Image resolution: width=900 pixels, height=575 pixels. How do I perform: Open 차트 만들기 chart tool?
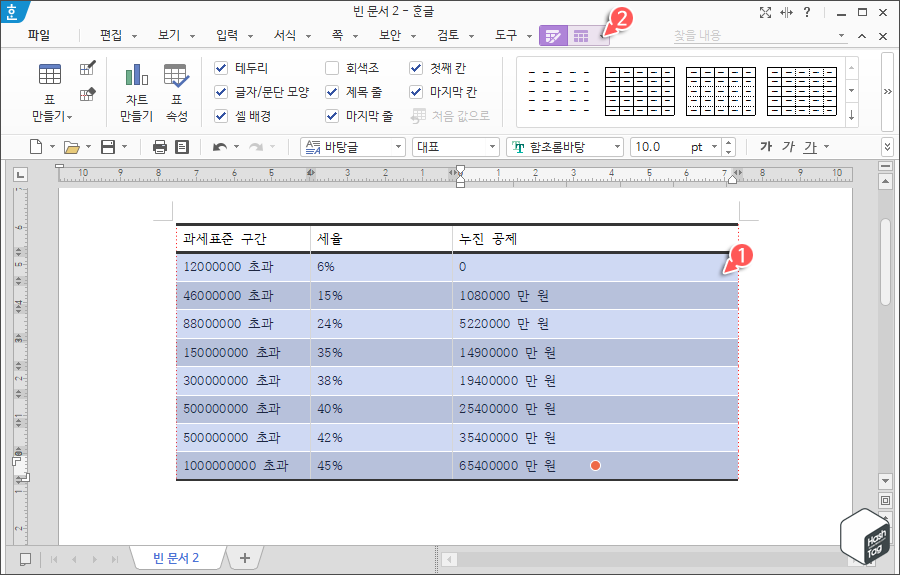[x=137, y=92]
